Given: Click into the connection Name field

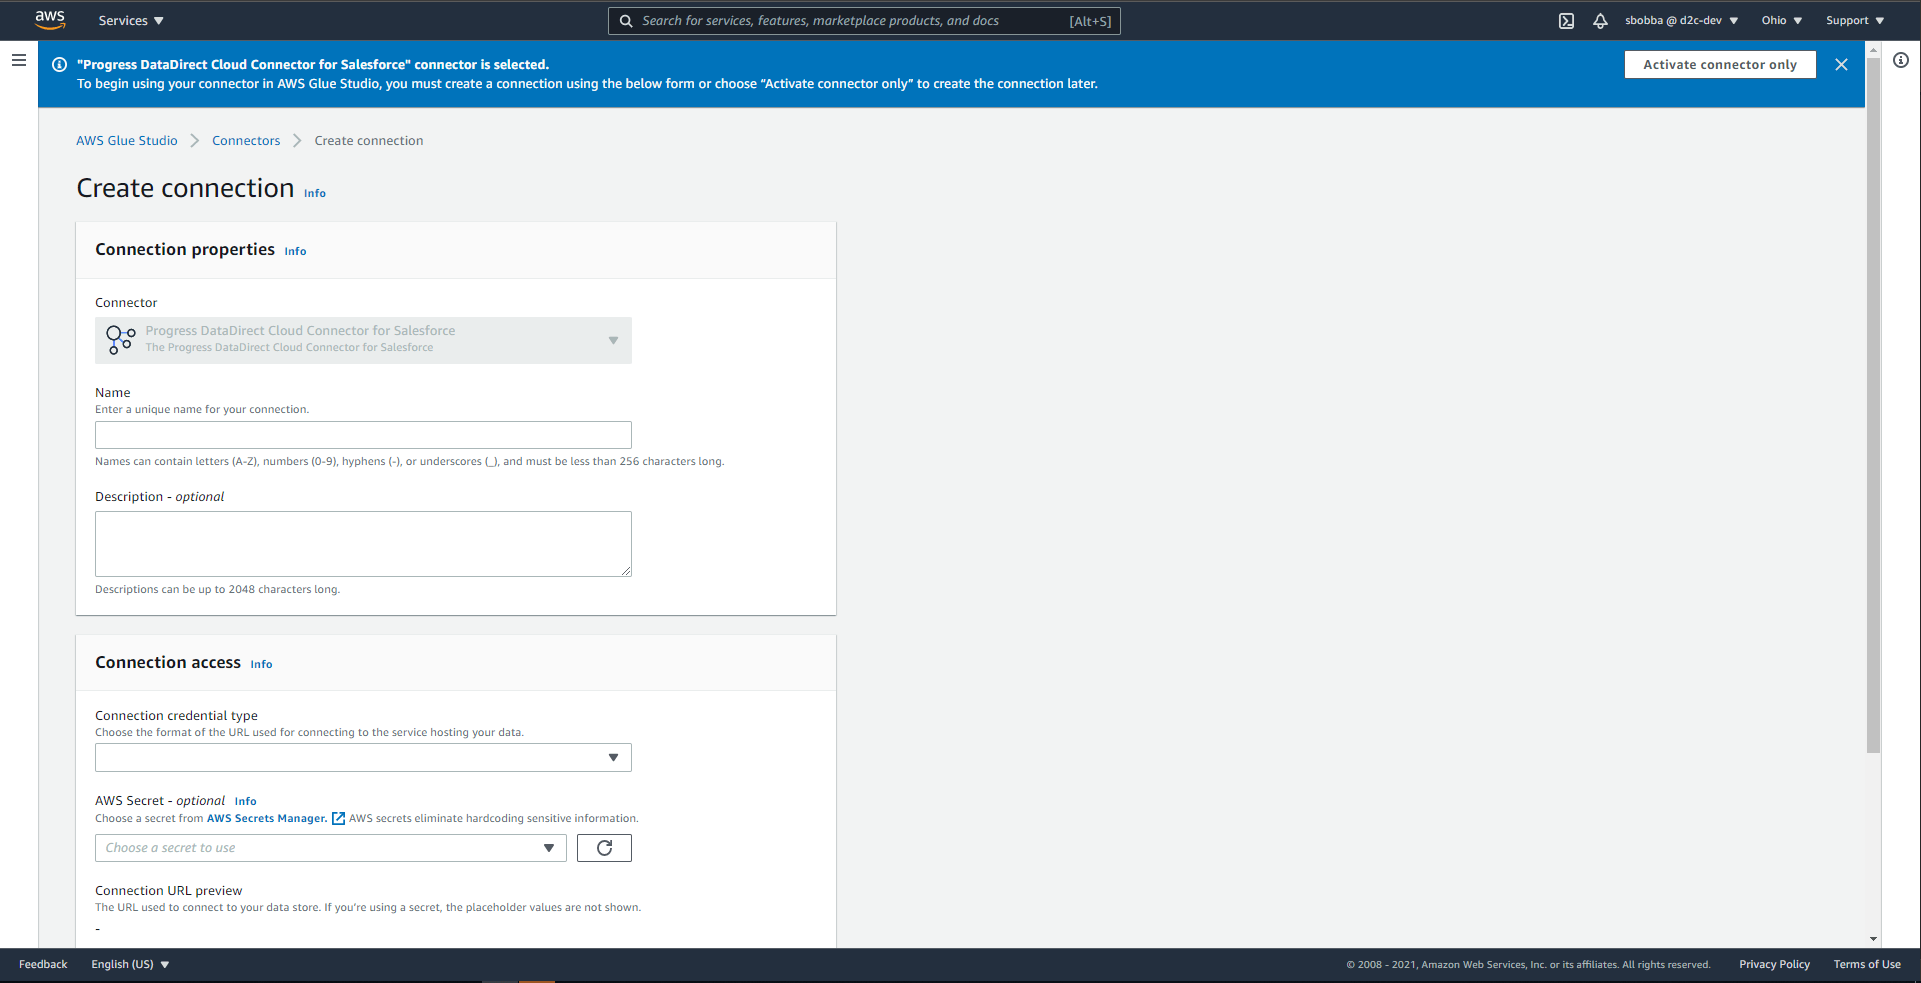Looking at the screenshot, I should click(x=363, y=435).
